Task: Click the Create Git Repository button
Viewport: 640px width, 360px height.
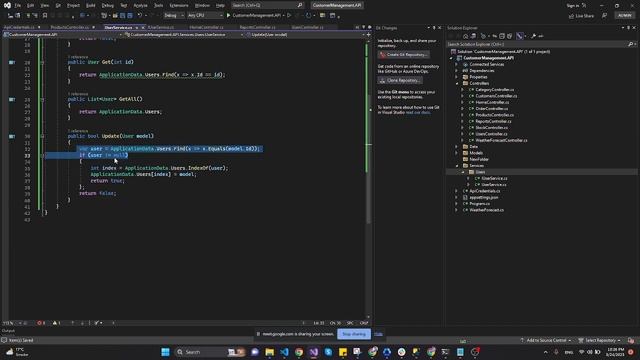Action: (x=403, y=55)
